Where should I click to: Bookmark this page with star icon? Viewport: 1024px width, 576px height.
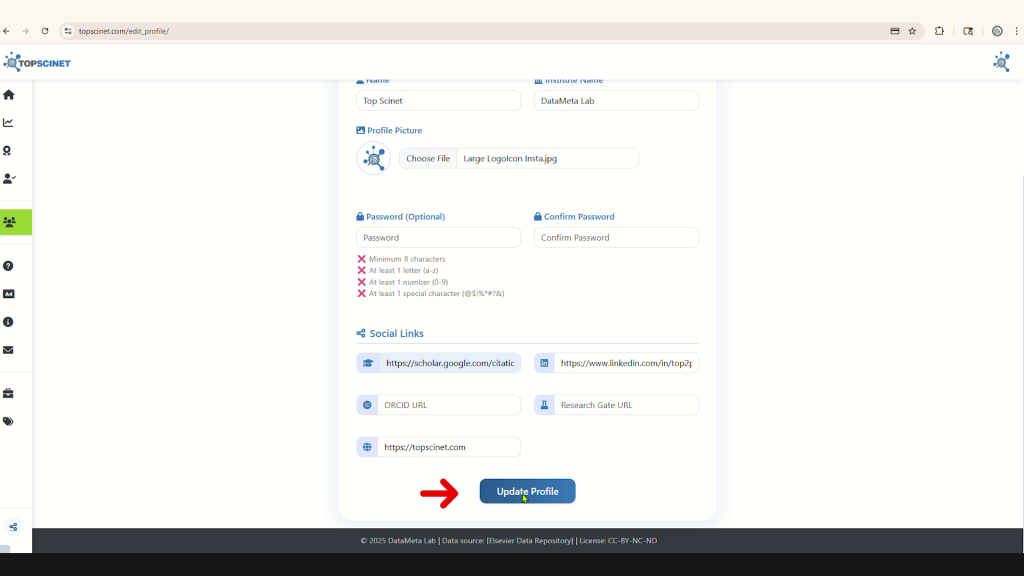[912, 31]
